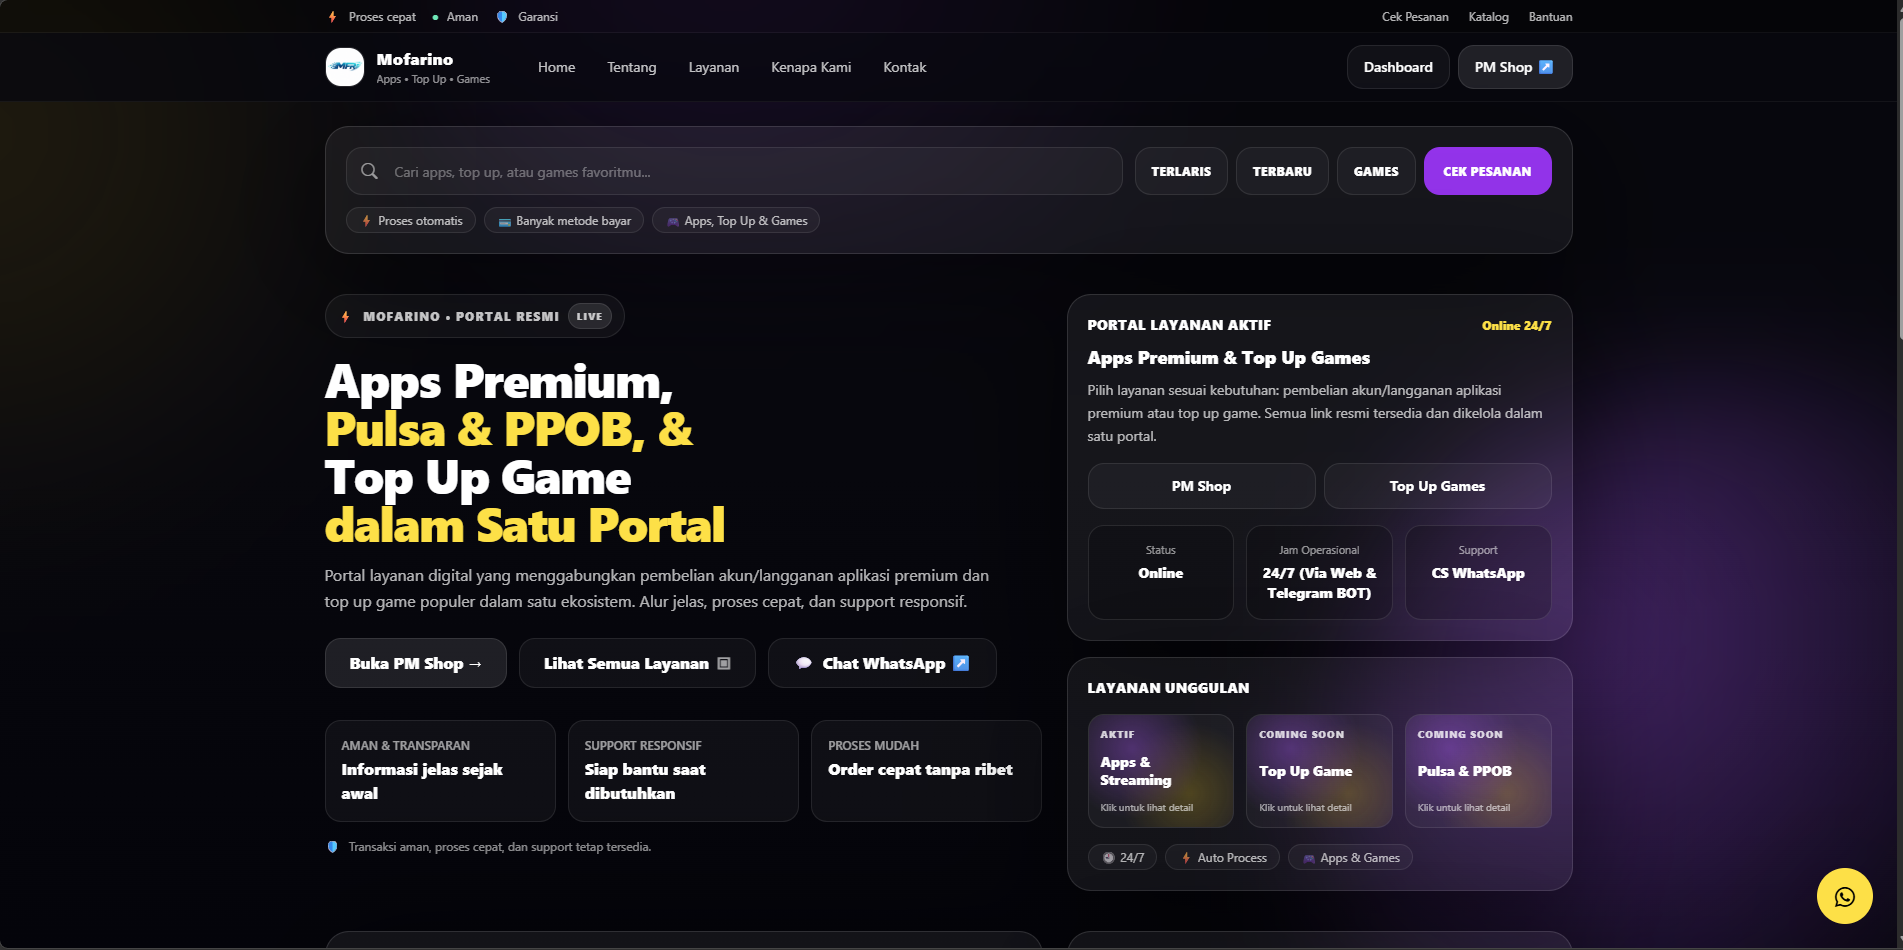Open the Layanan menu item
This screenshot has width=1903, height=950.
coord(713,67)
